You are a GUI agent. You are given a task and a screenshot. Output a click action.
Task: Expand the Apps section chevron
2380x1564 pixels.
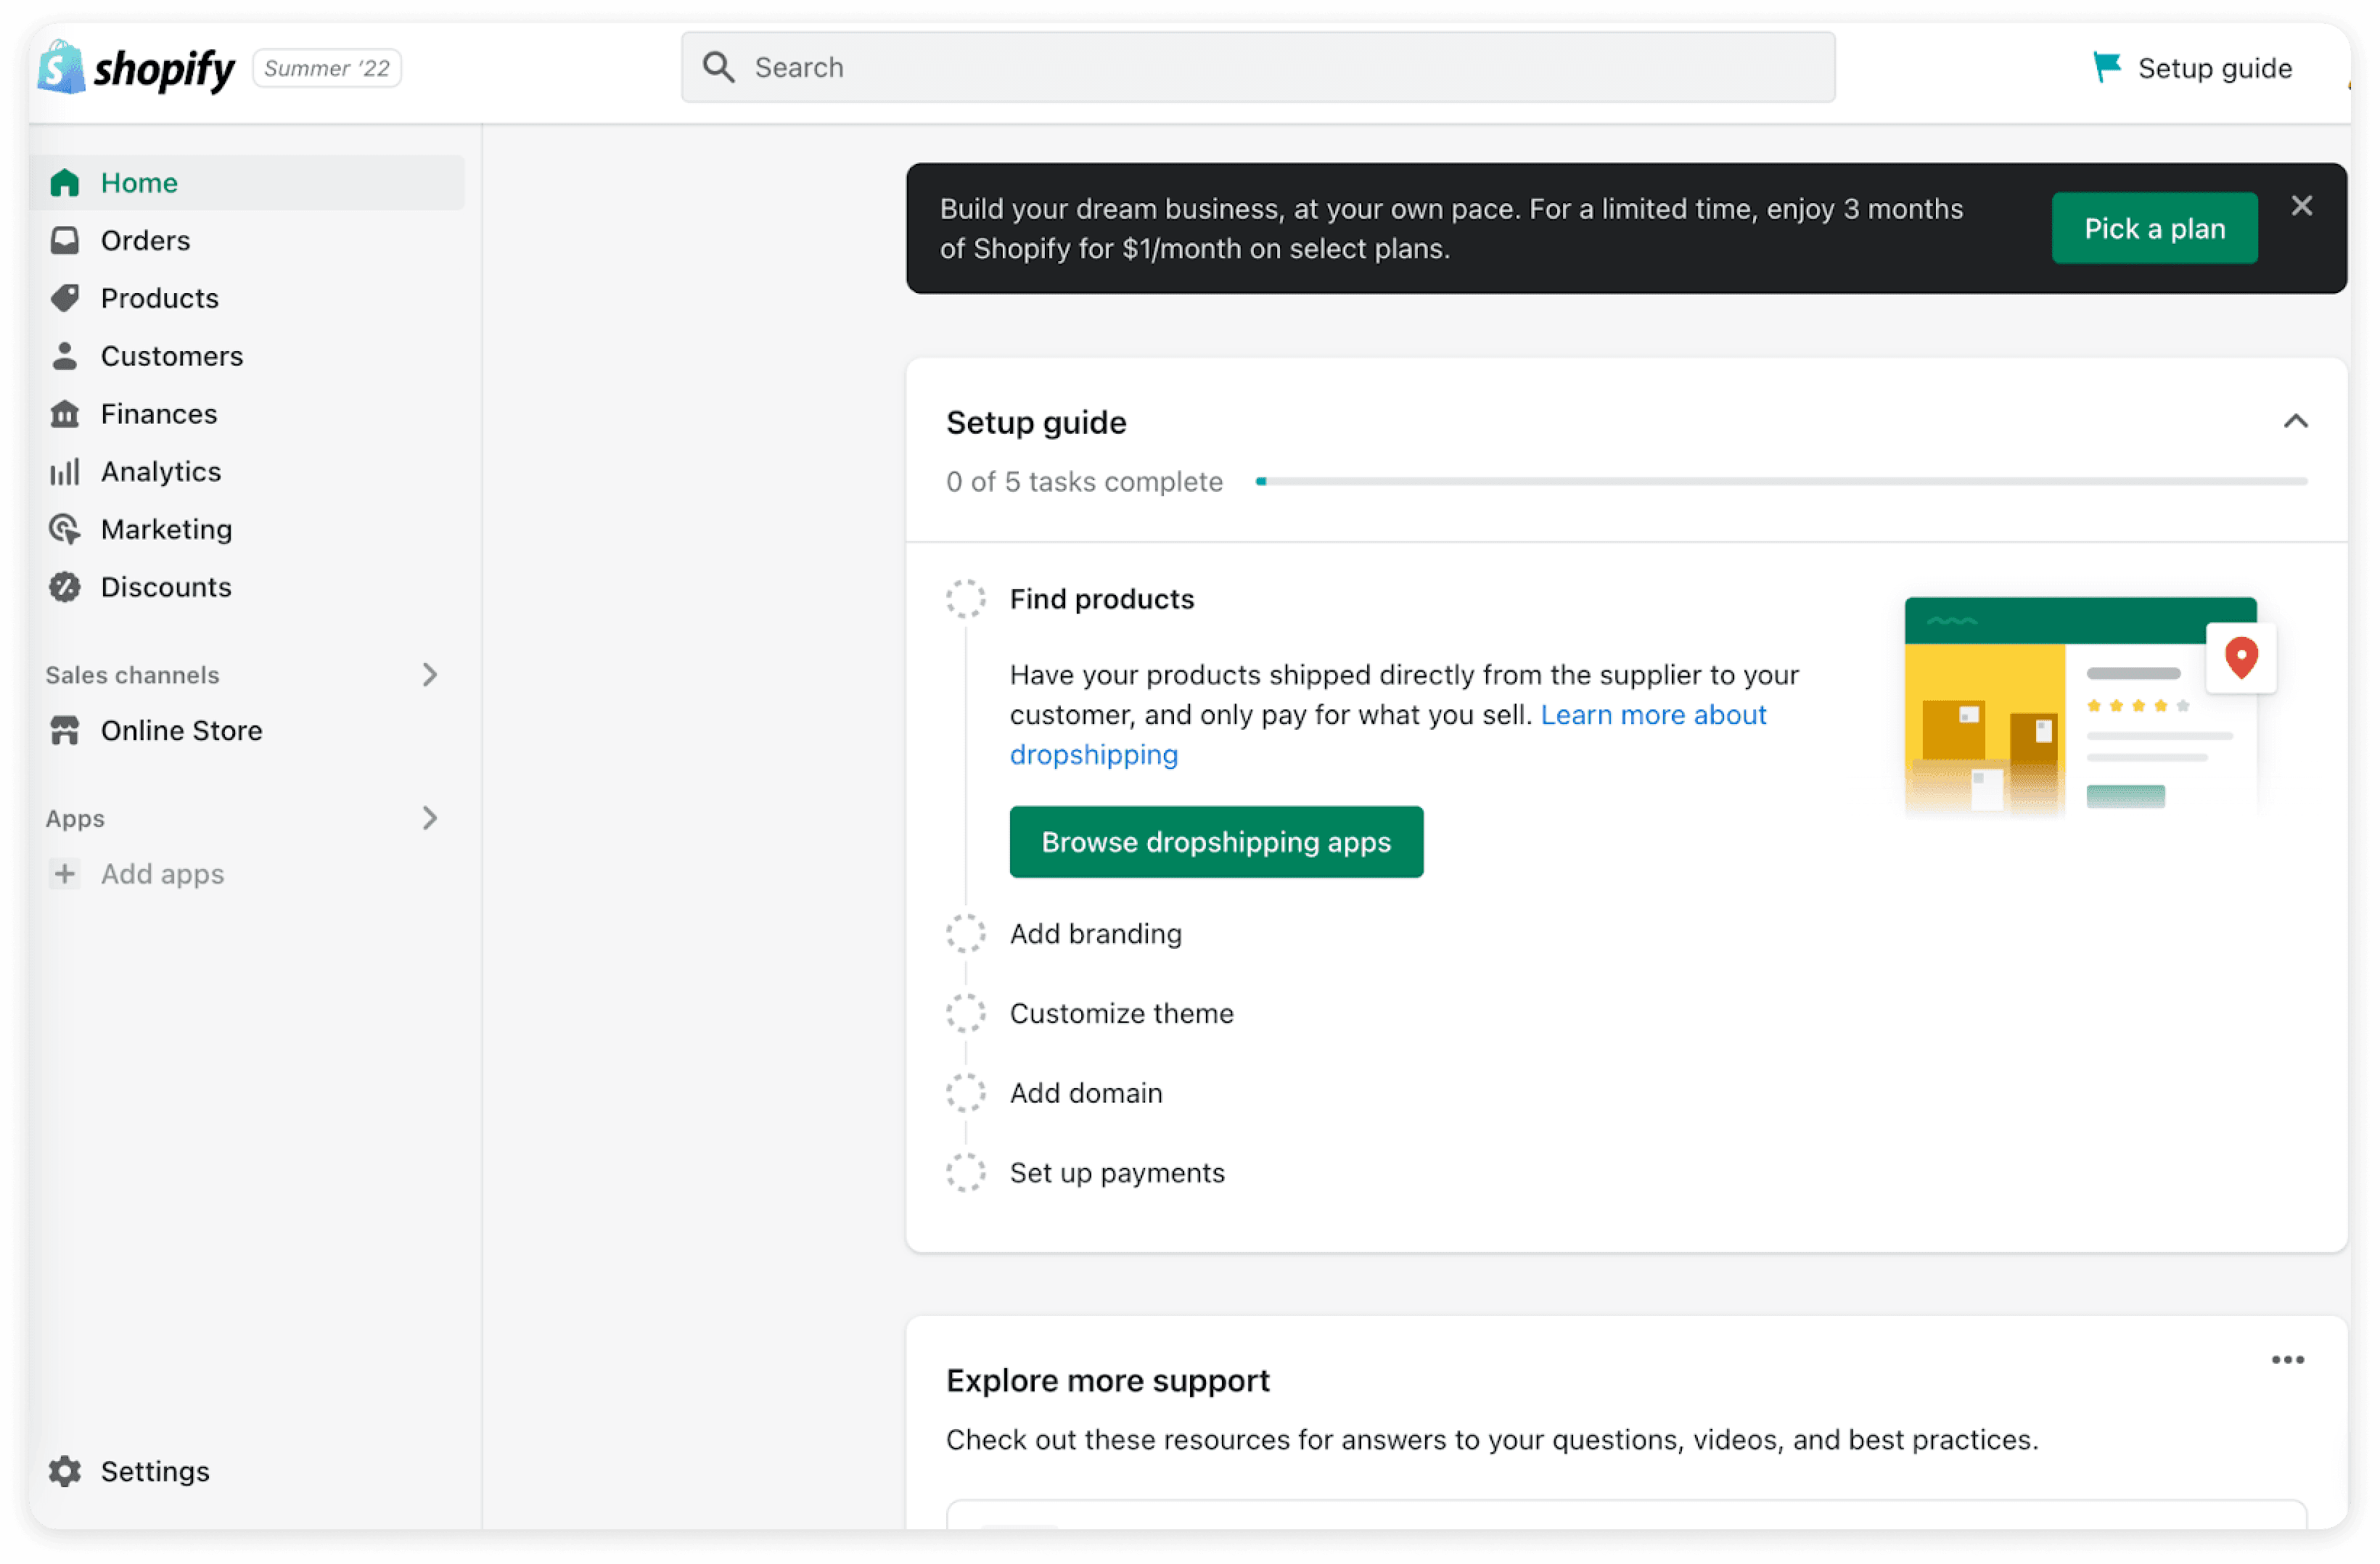tap(430, 818)
